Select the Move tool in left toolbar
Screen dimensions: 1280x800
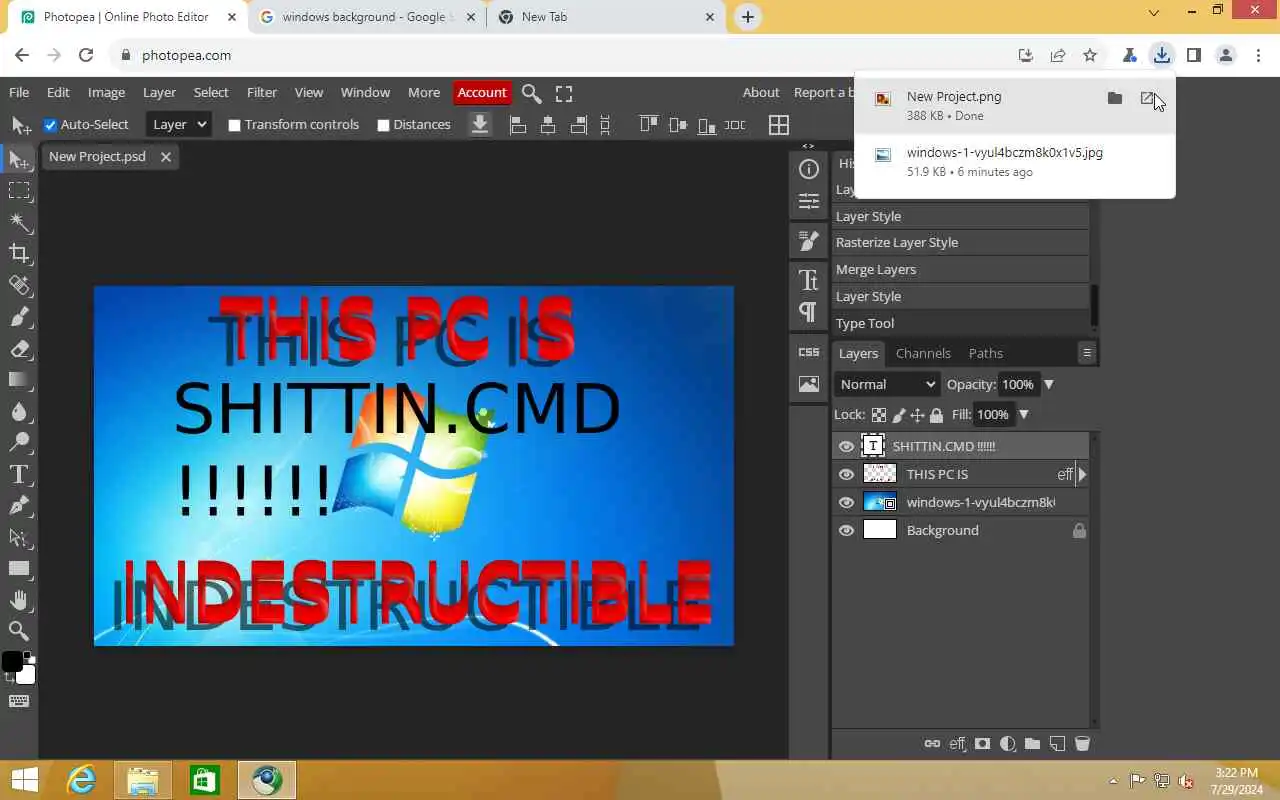pos(19,159)
